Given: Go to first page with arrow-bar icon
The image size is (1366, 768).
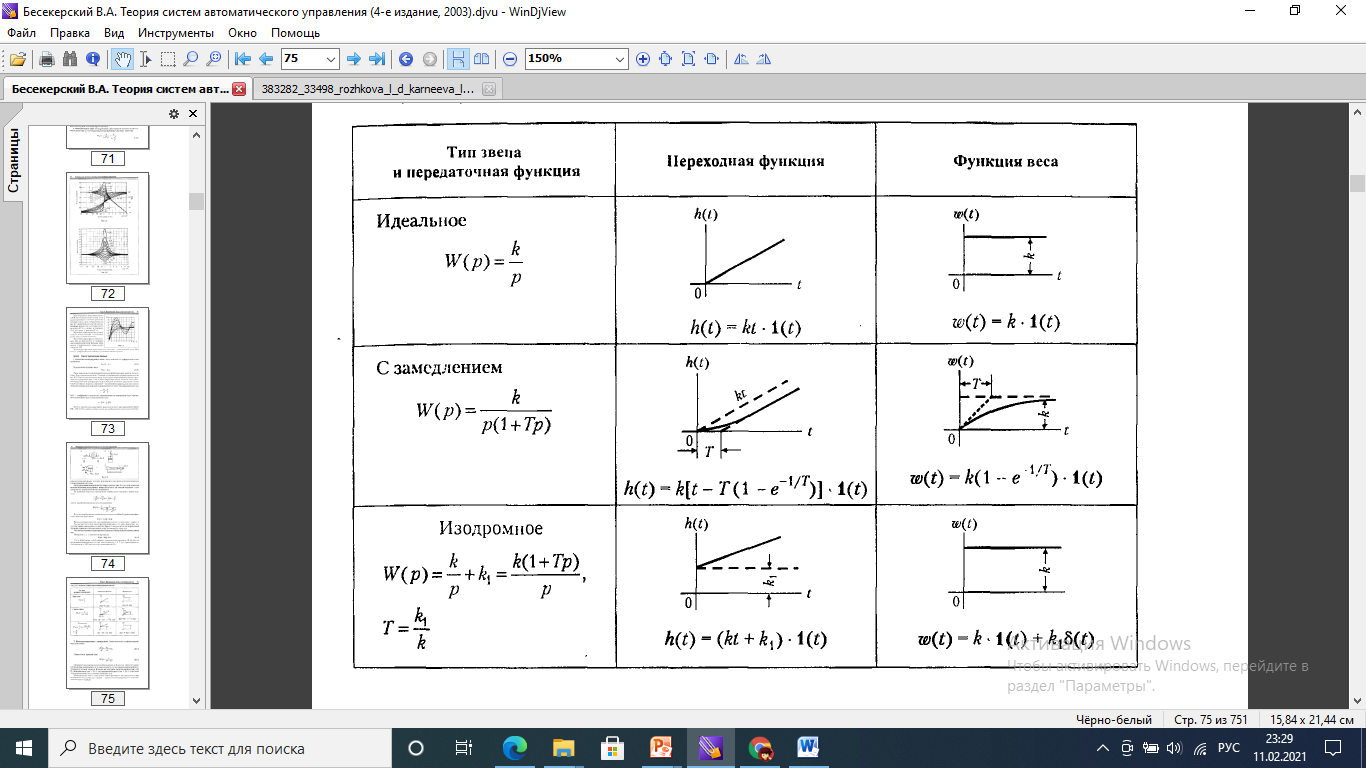Looking at the screenshot, I should point(242,59).
